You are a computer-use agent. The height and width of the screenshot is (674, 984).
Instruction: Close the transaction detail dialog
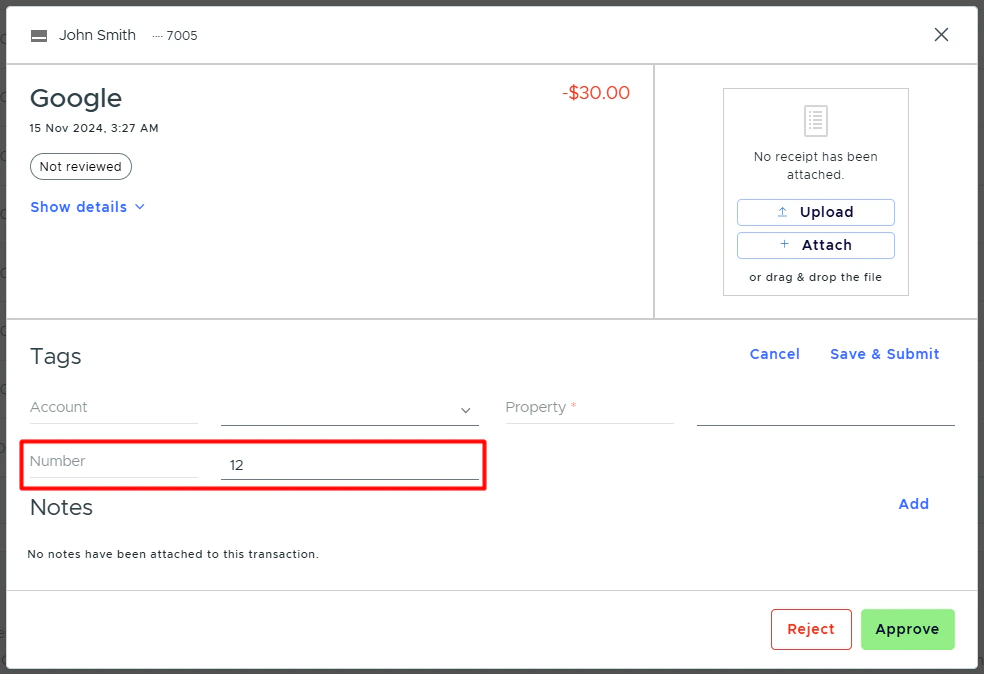point(940,34)
